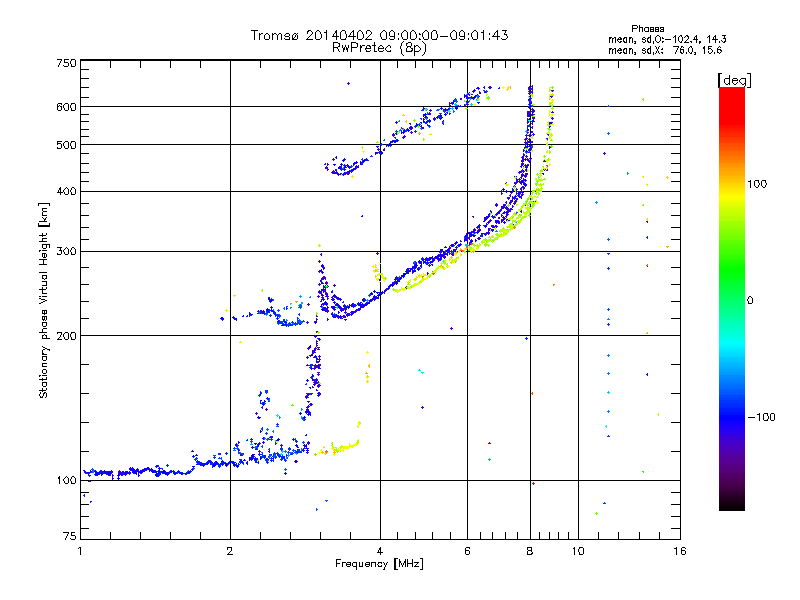Image resolution: width=800 pixels, height=600 pixels.
Task: Click the plot title 'Tromsø 20140402 09:00:00-09:01:43'
Action: point(379,35)
